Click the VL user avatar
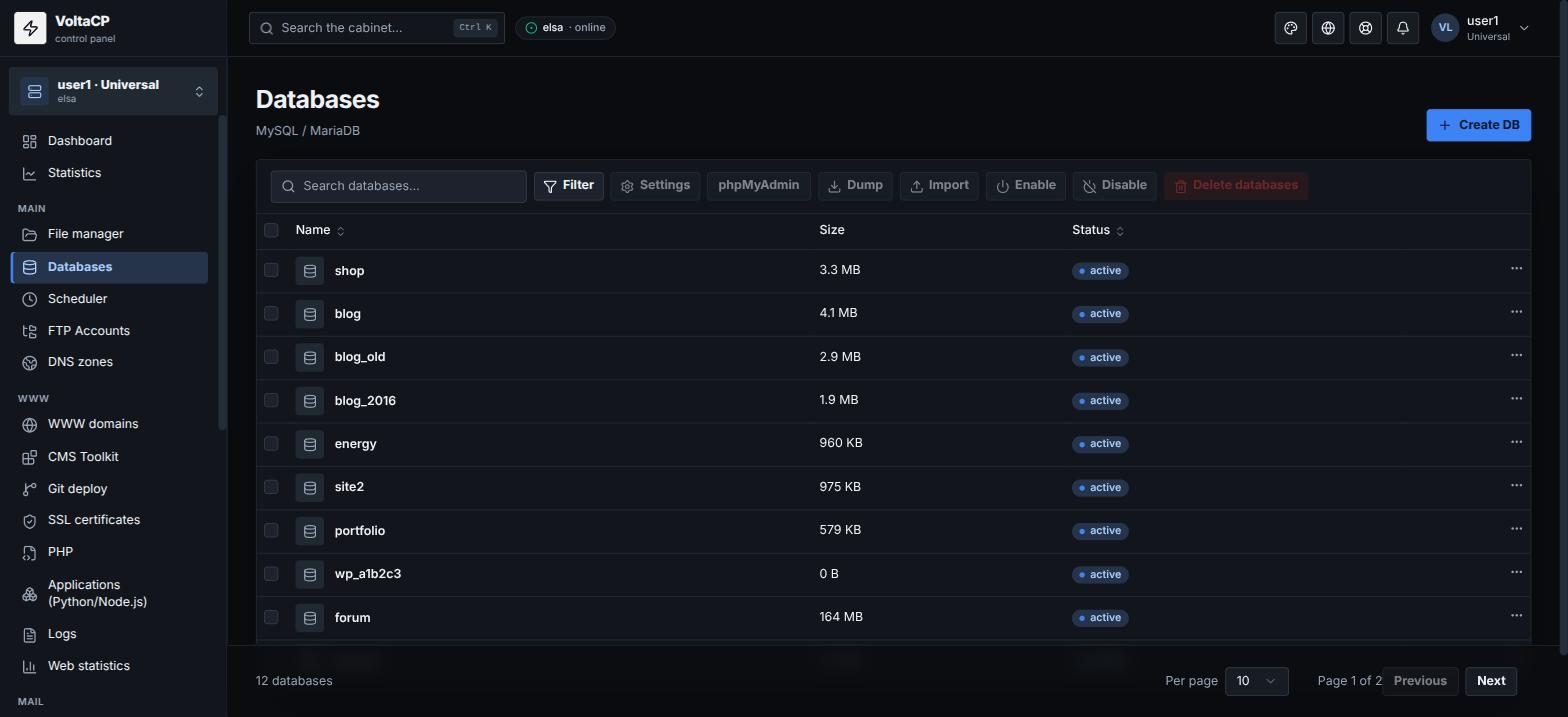The width and height of the screenshot is (1568, 717). (x=1445, y=28)
